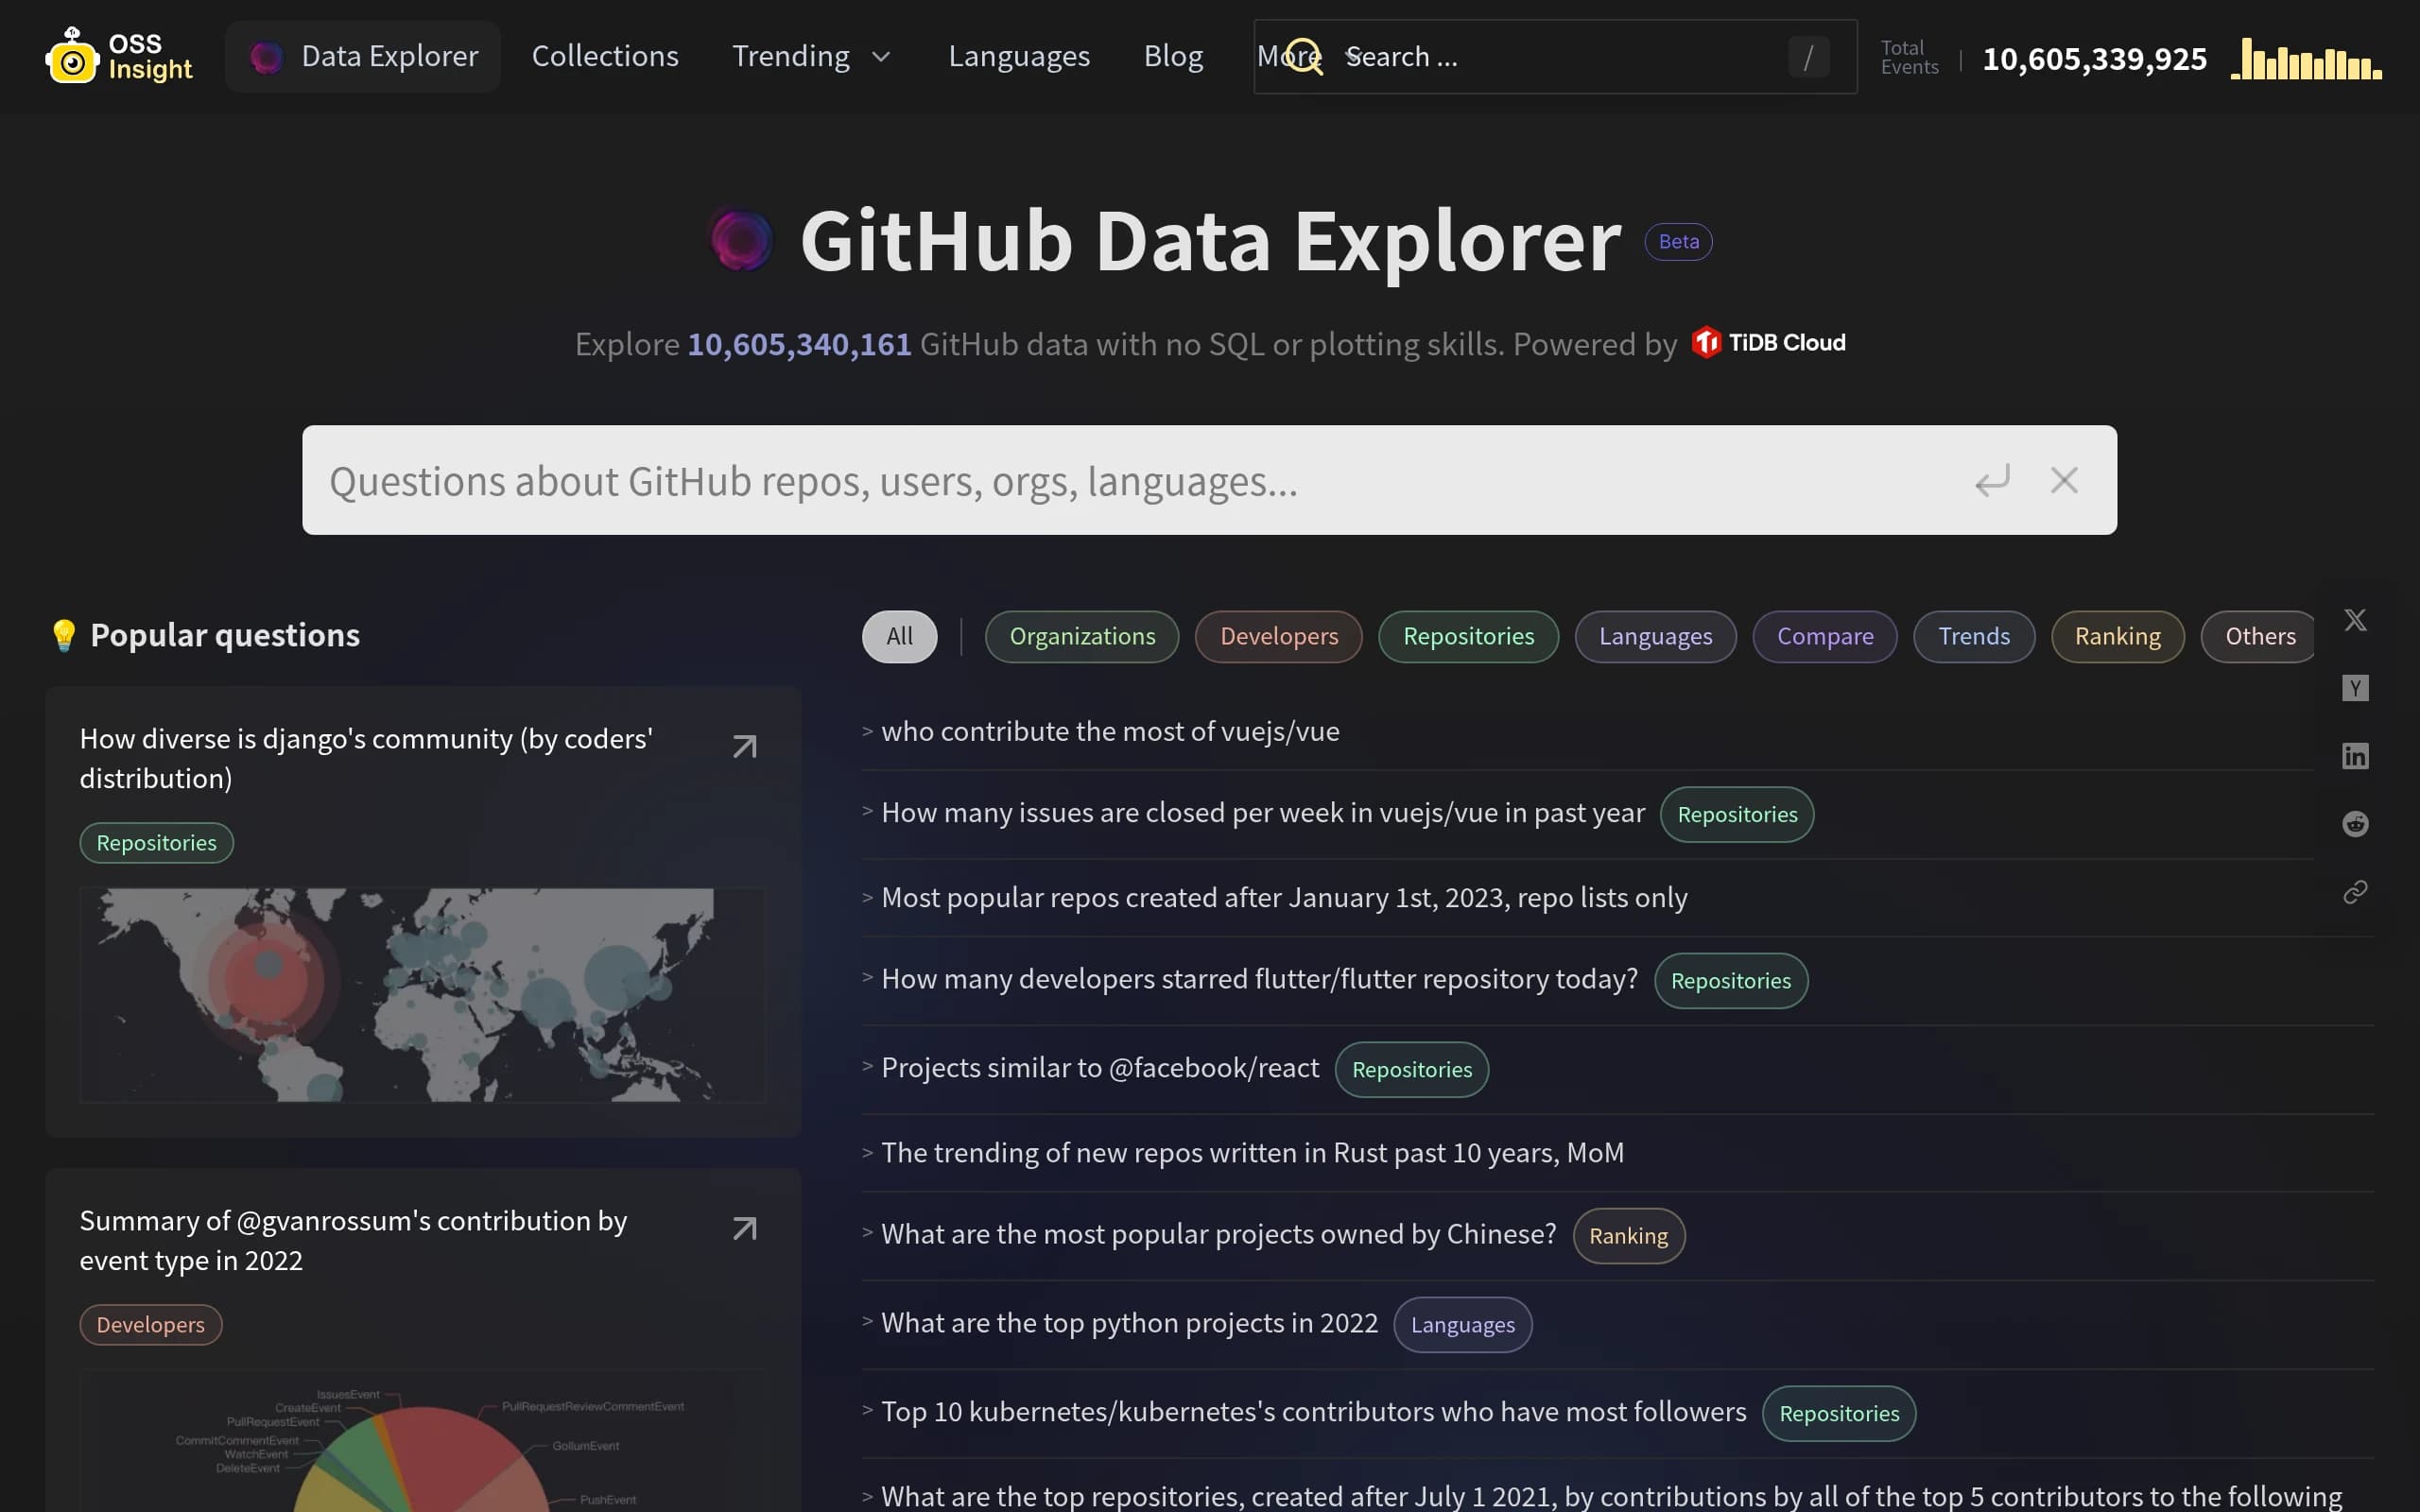2420x1512 pixels.
Task: Click Repositories tag beside vuejs issues question
Action: coord(1736,815)
